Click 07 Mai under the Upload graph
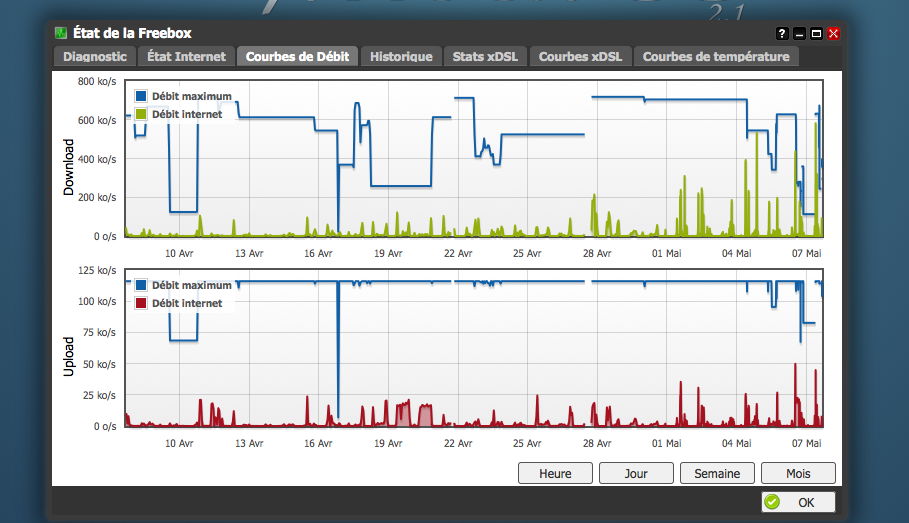 806,444
